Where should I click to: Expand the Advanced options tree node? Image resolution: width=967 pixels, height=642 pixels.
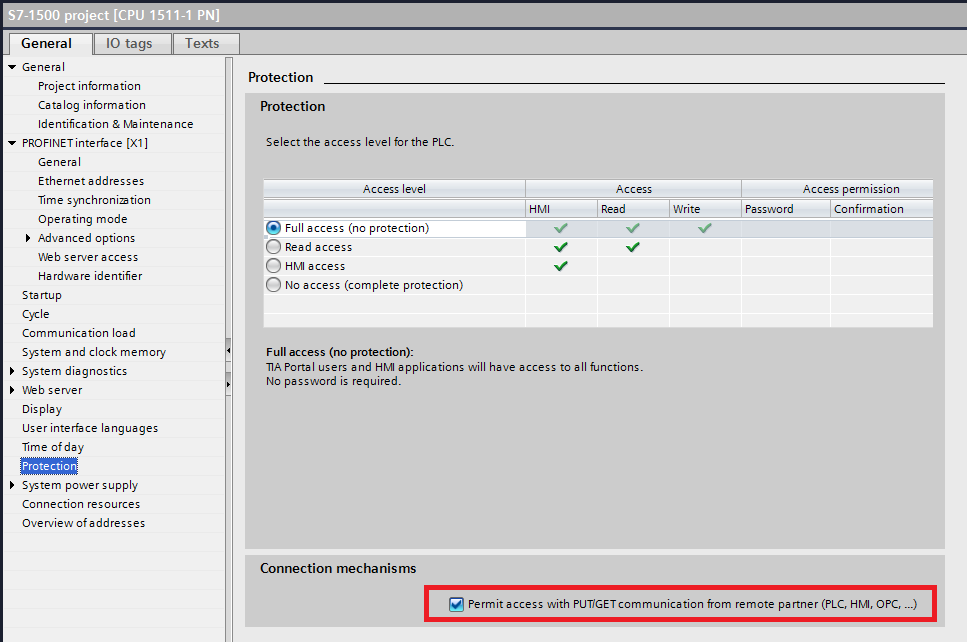[28, 238]
